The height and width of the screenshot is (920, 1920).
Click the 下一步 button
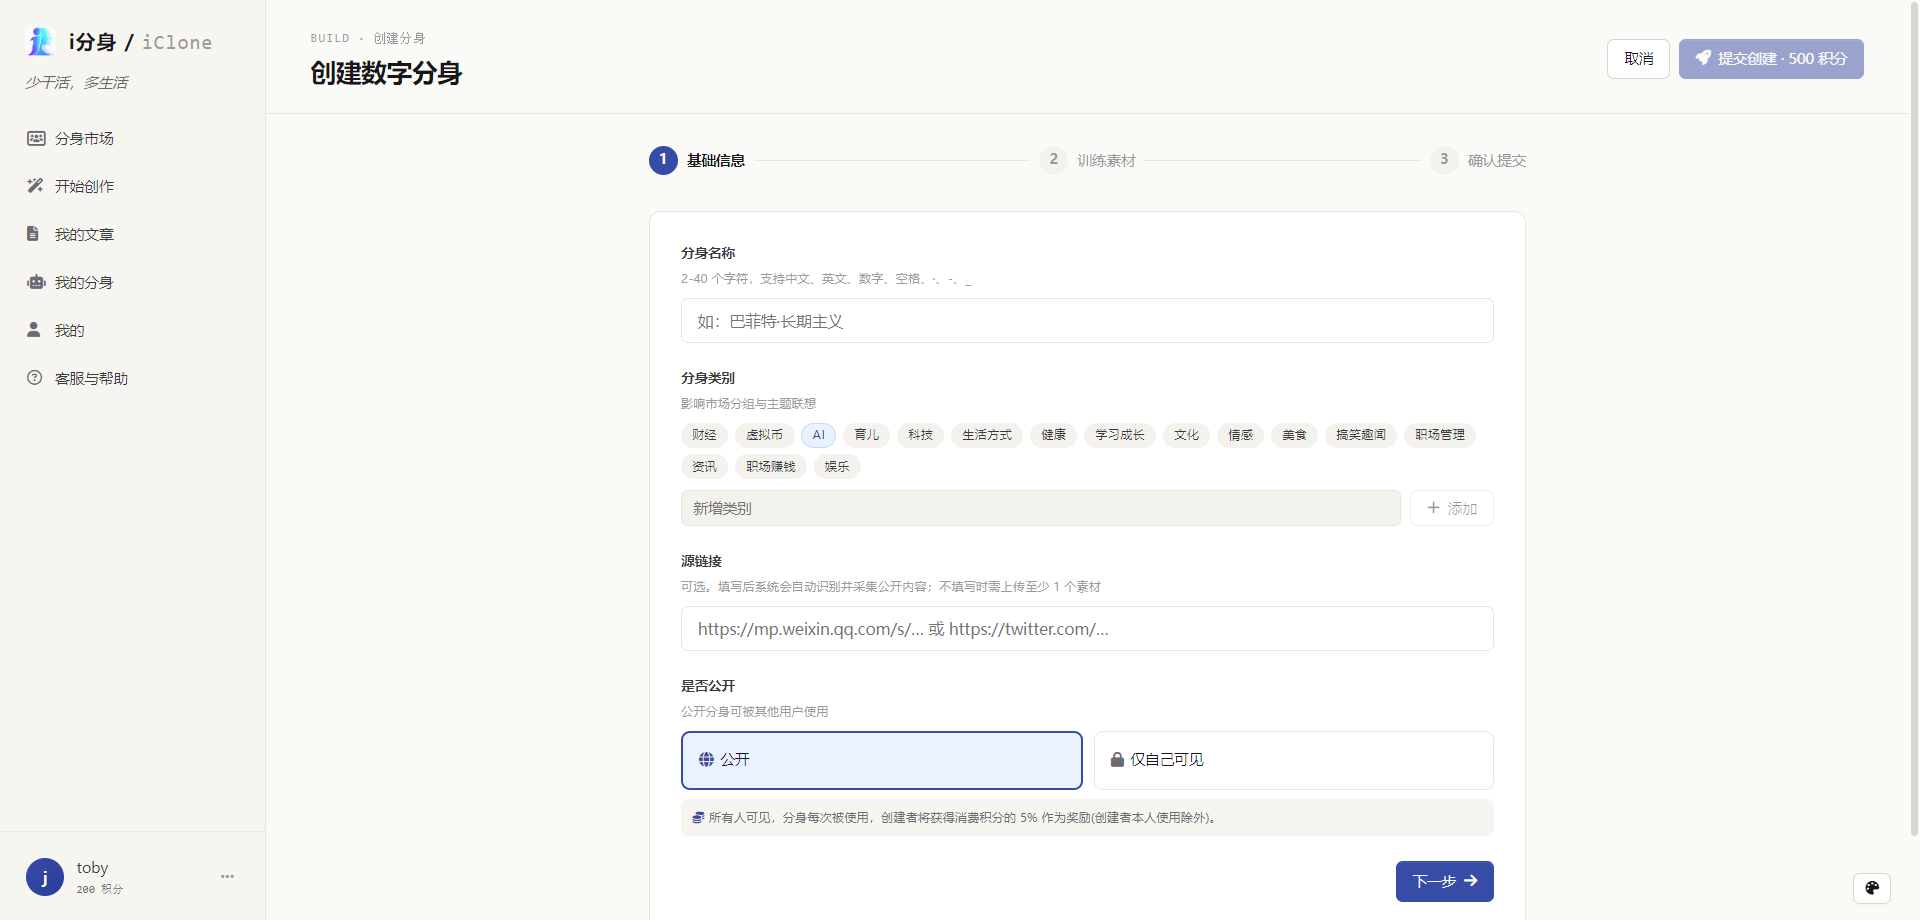click(x=1444, y=881)
